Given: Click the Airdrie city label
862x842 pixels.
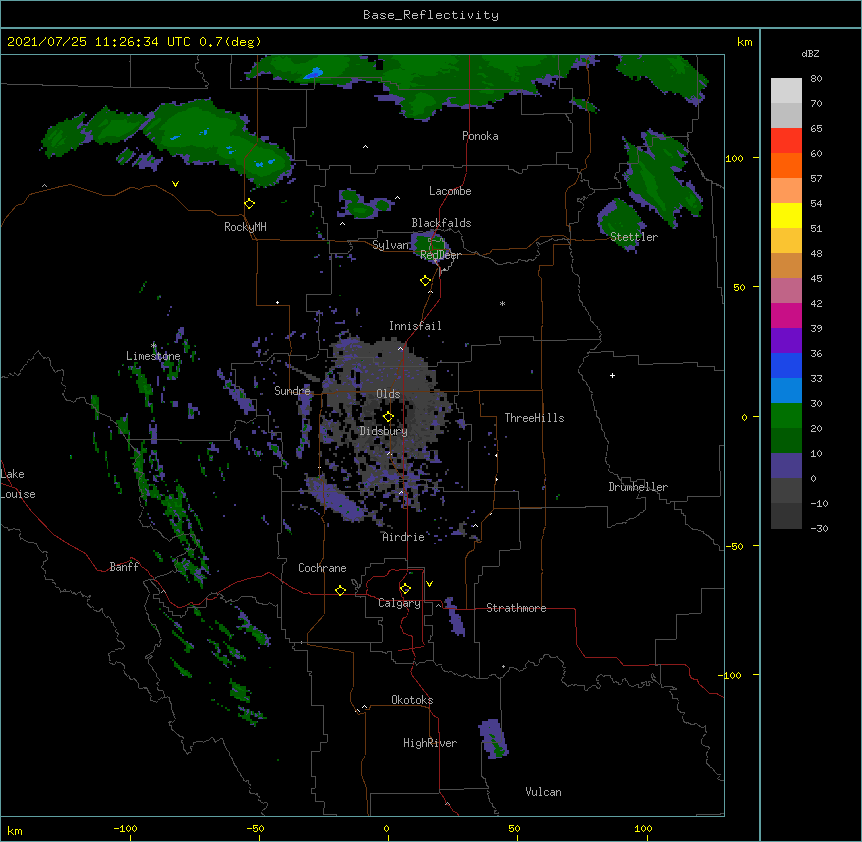Looking at the screenshot, I should [404, 537].
